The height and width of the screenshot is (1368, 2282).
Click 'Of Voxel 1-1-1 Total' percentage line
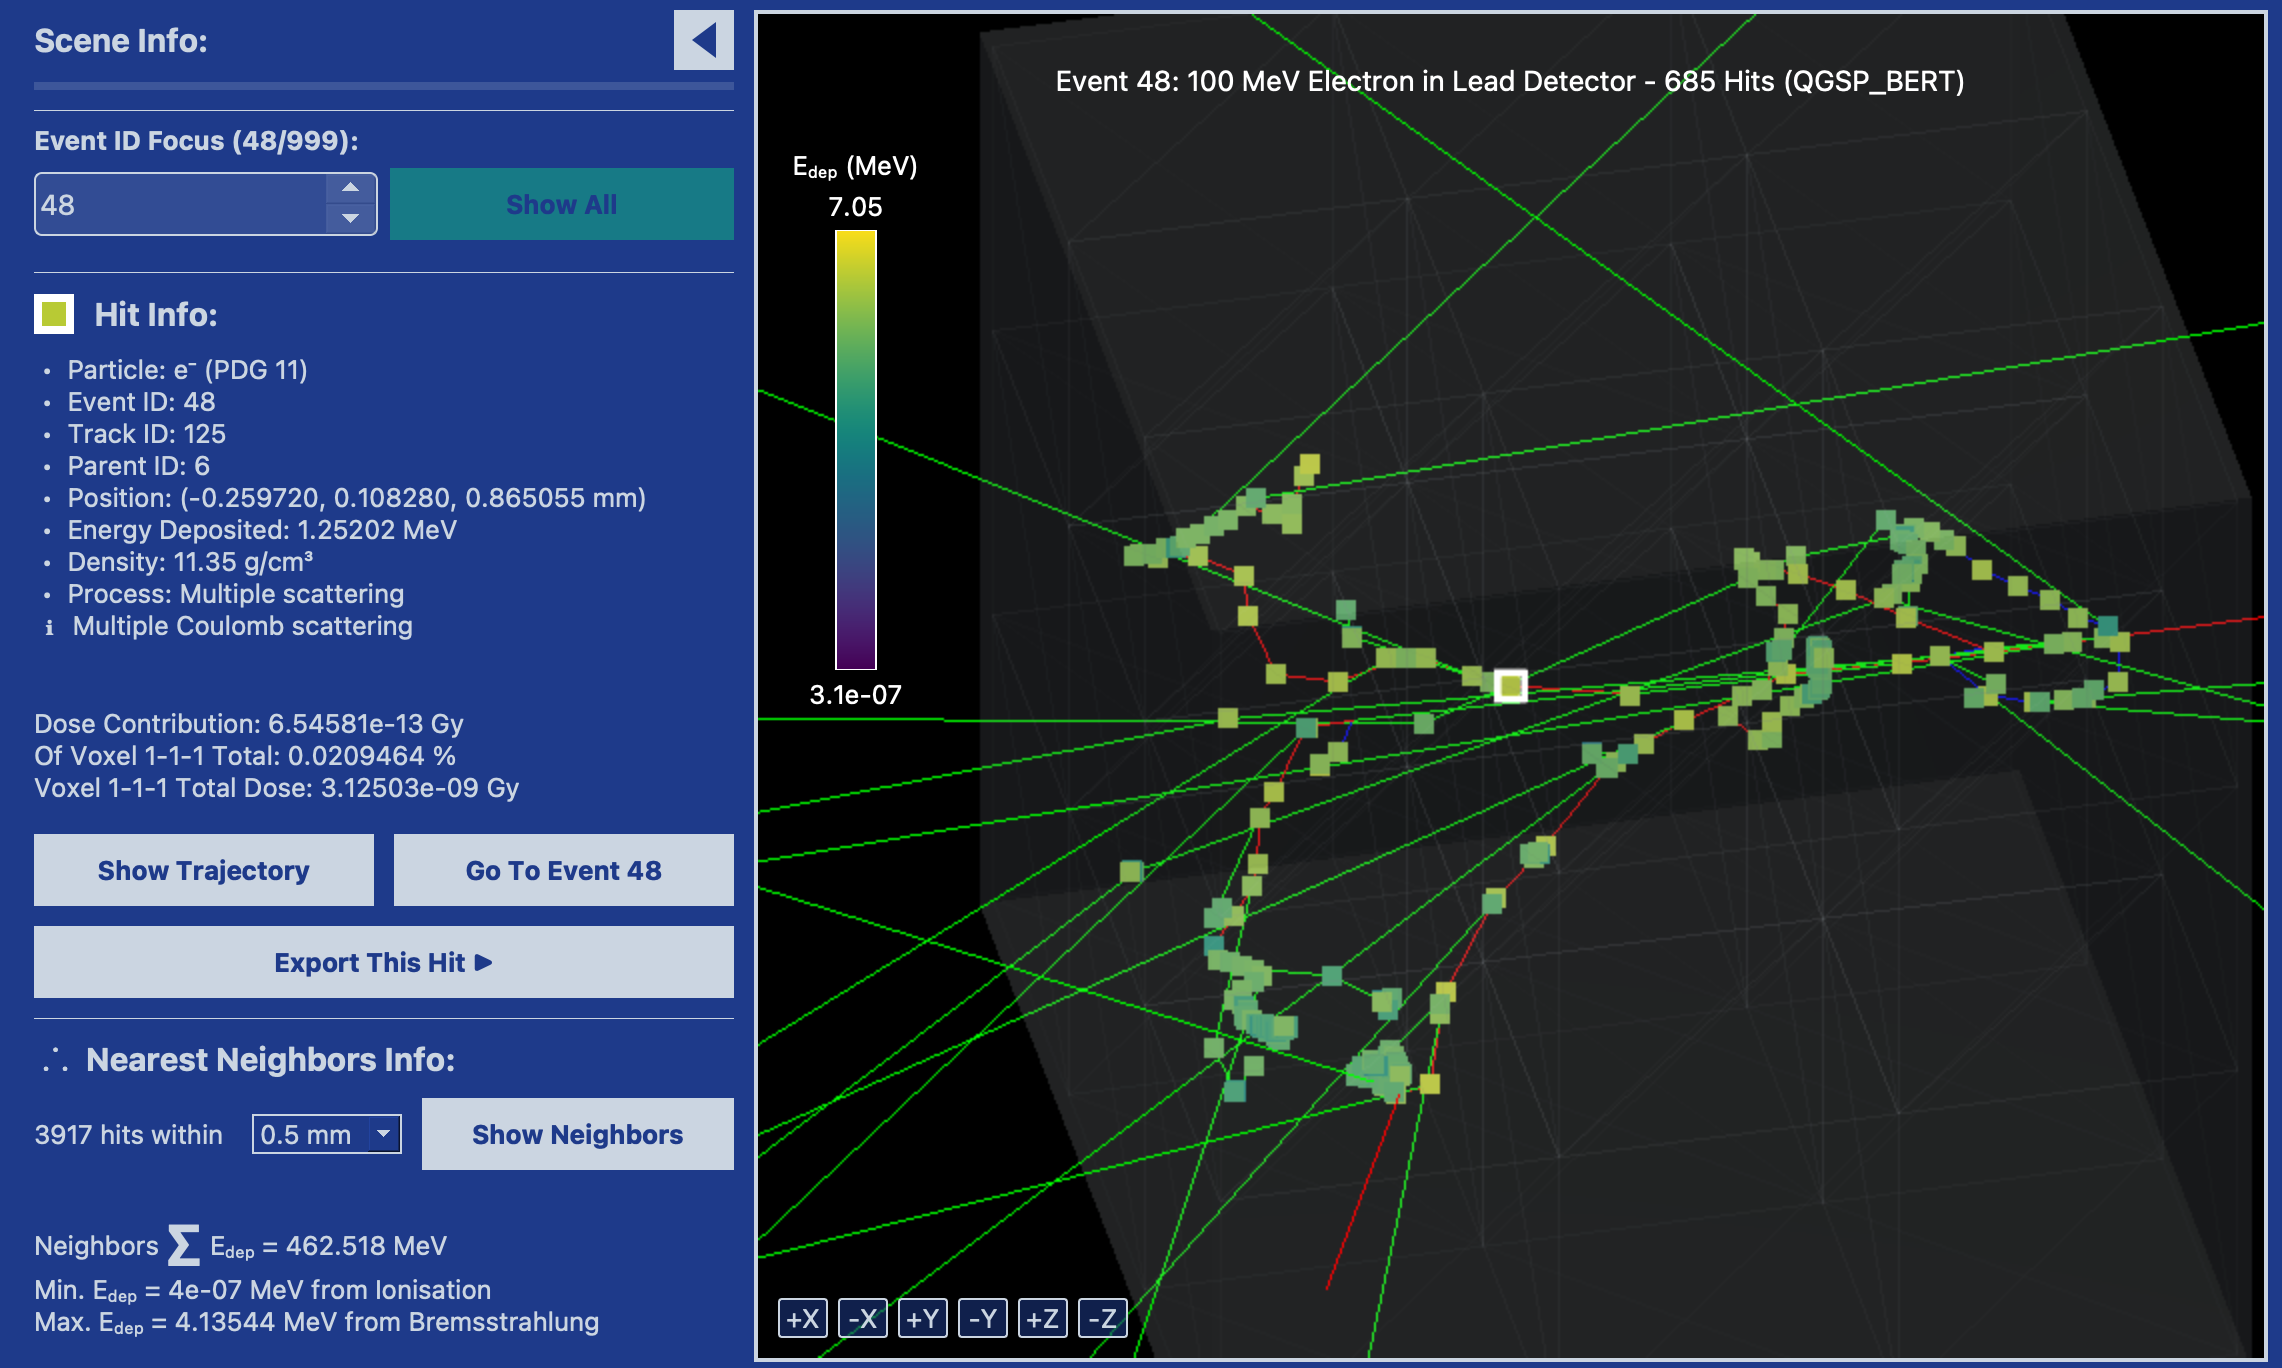click(245, 756)
